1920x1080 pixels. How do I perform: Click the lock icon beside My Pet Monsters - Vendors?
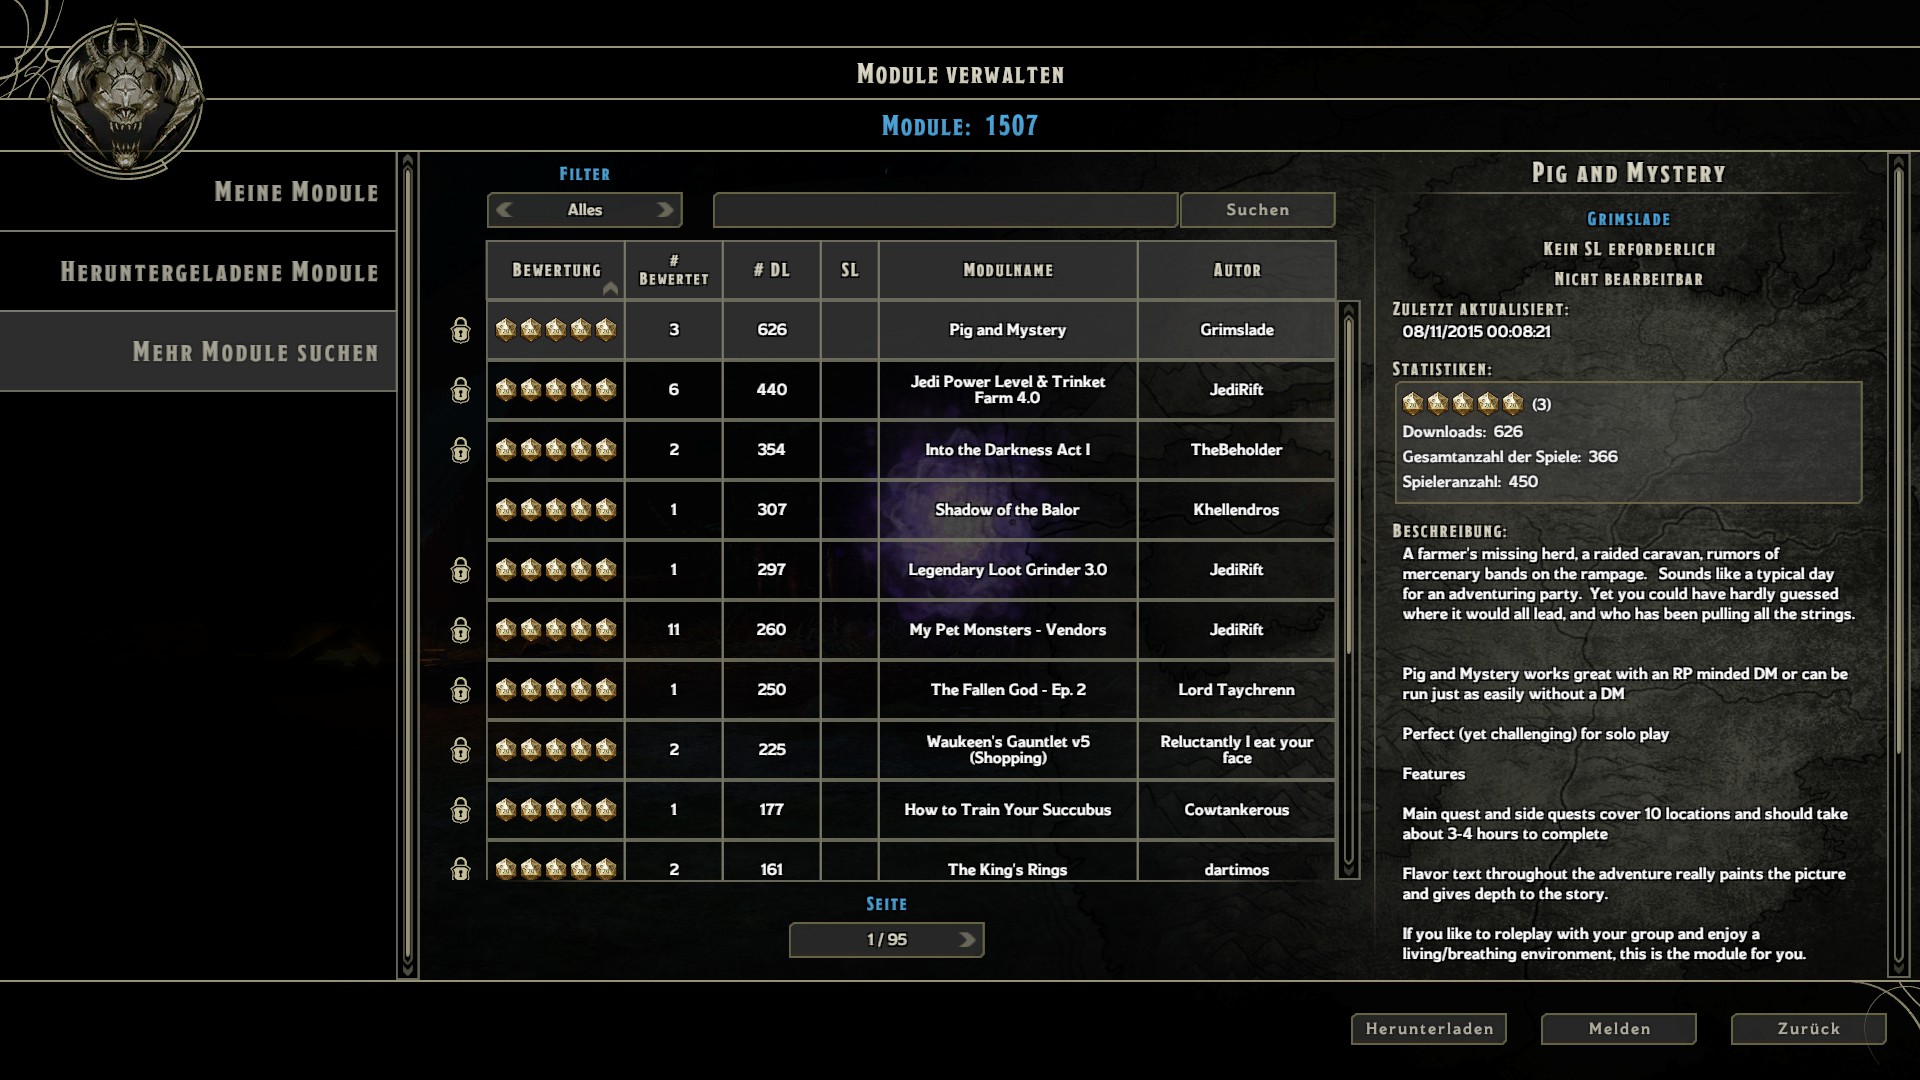pyautogui.click(x=460, y=630)
